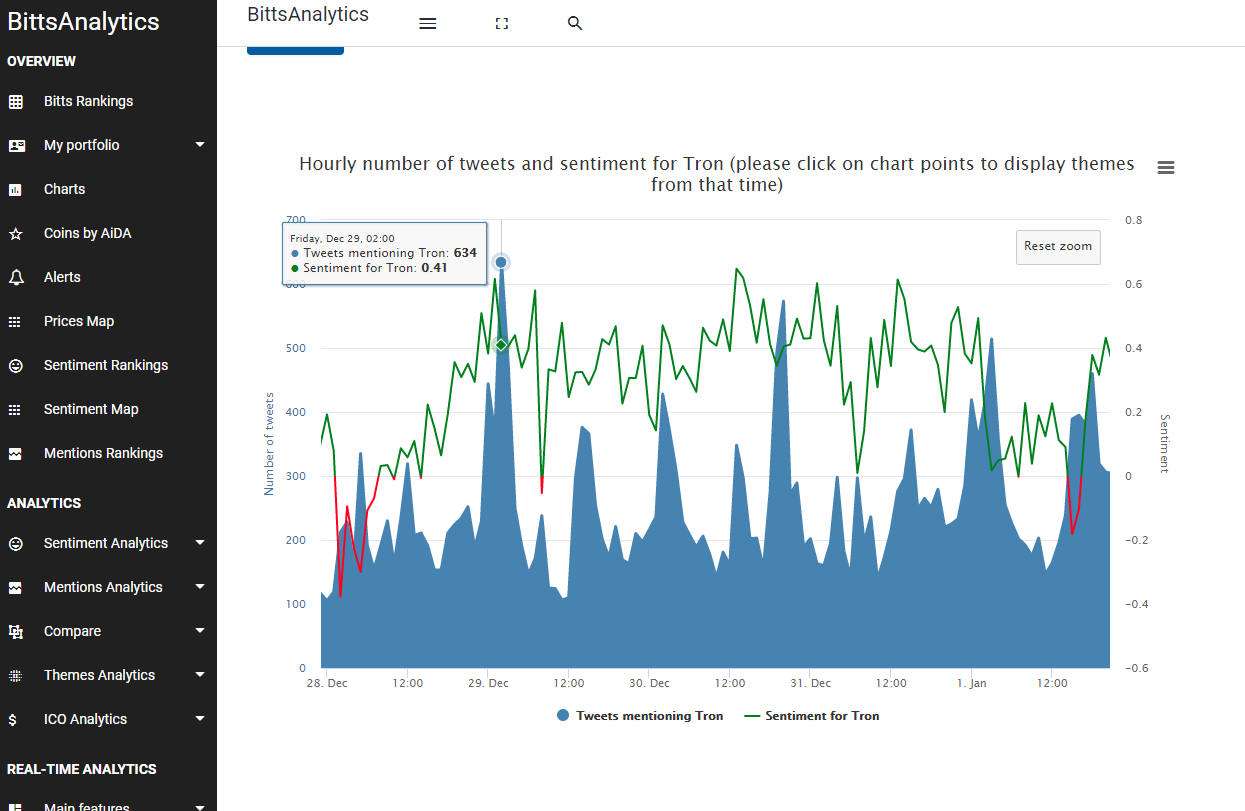This screenshot has width=1245, height=811.
Task: Click the Coins by AiDA star icon
Action: [15, 233]
